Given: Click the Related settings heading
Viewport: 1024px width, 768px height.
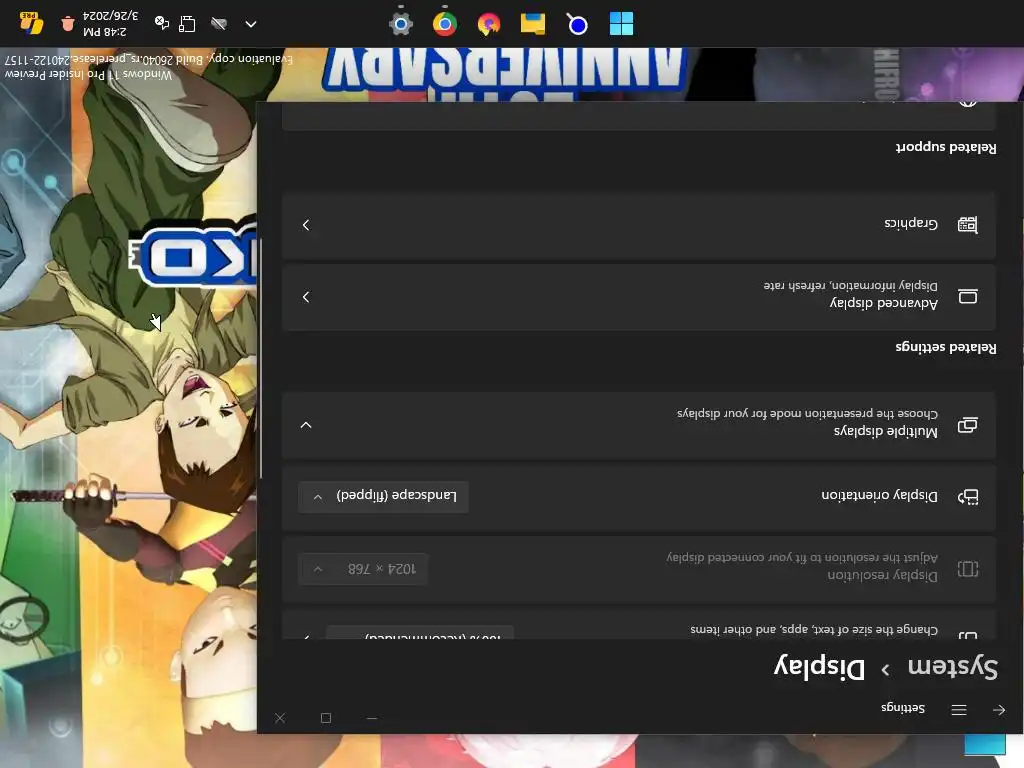Looking at the screenshot, I should [x=946, y=347].
